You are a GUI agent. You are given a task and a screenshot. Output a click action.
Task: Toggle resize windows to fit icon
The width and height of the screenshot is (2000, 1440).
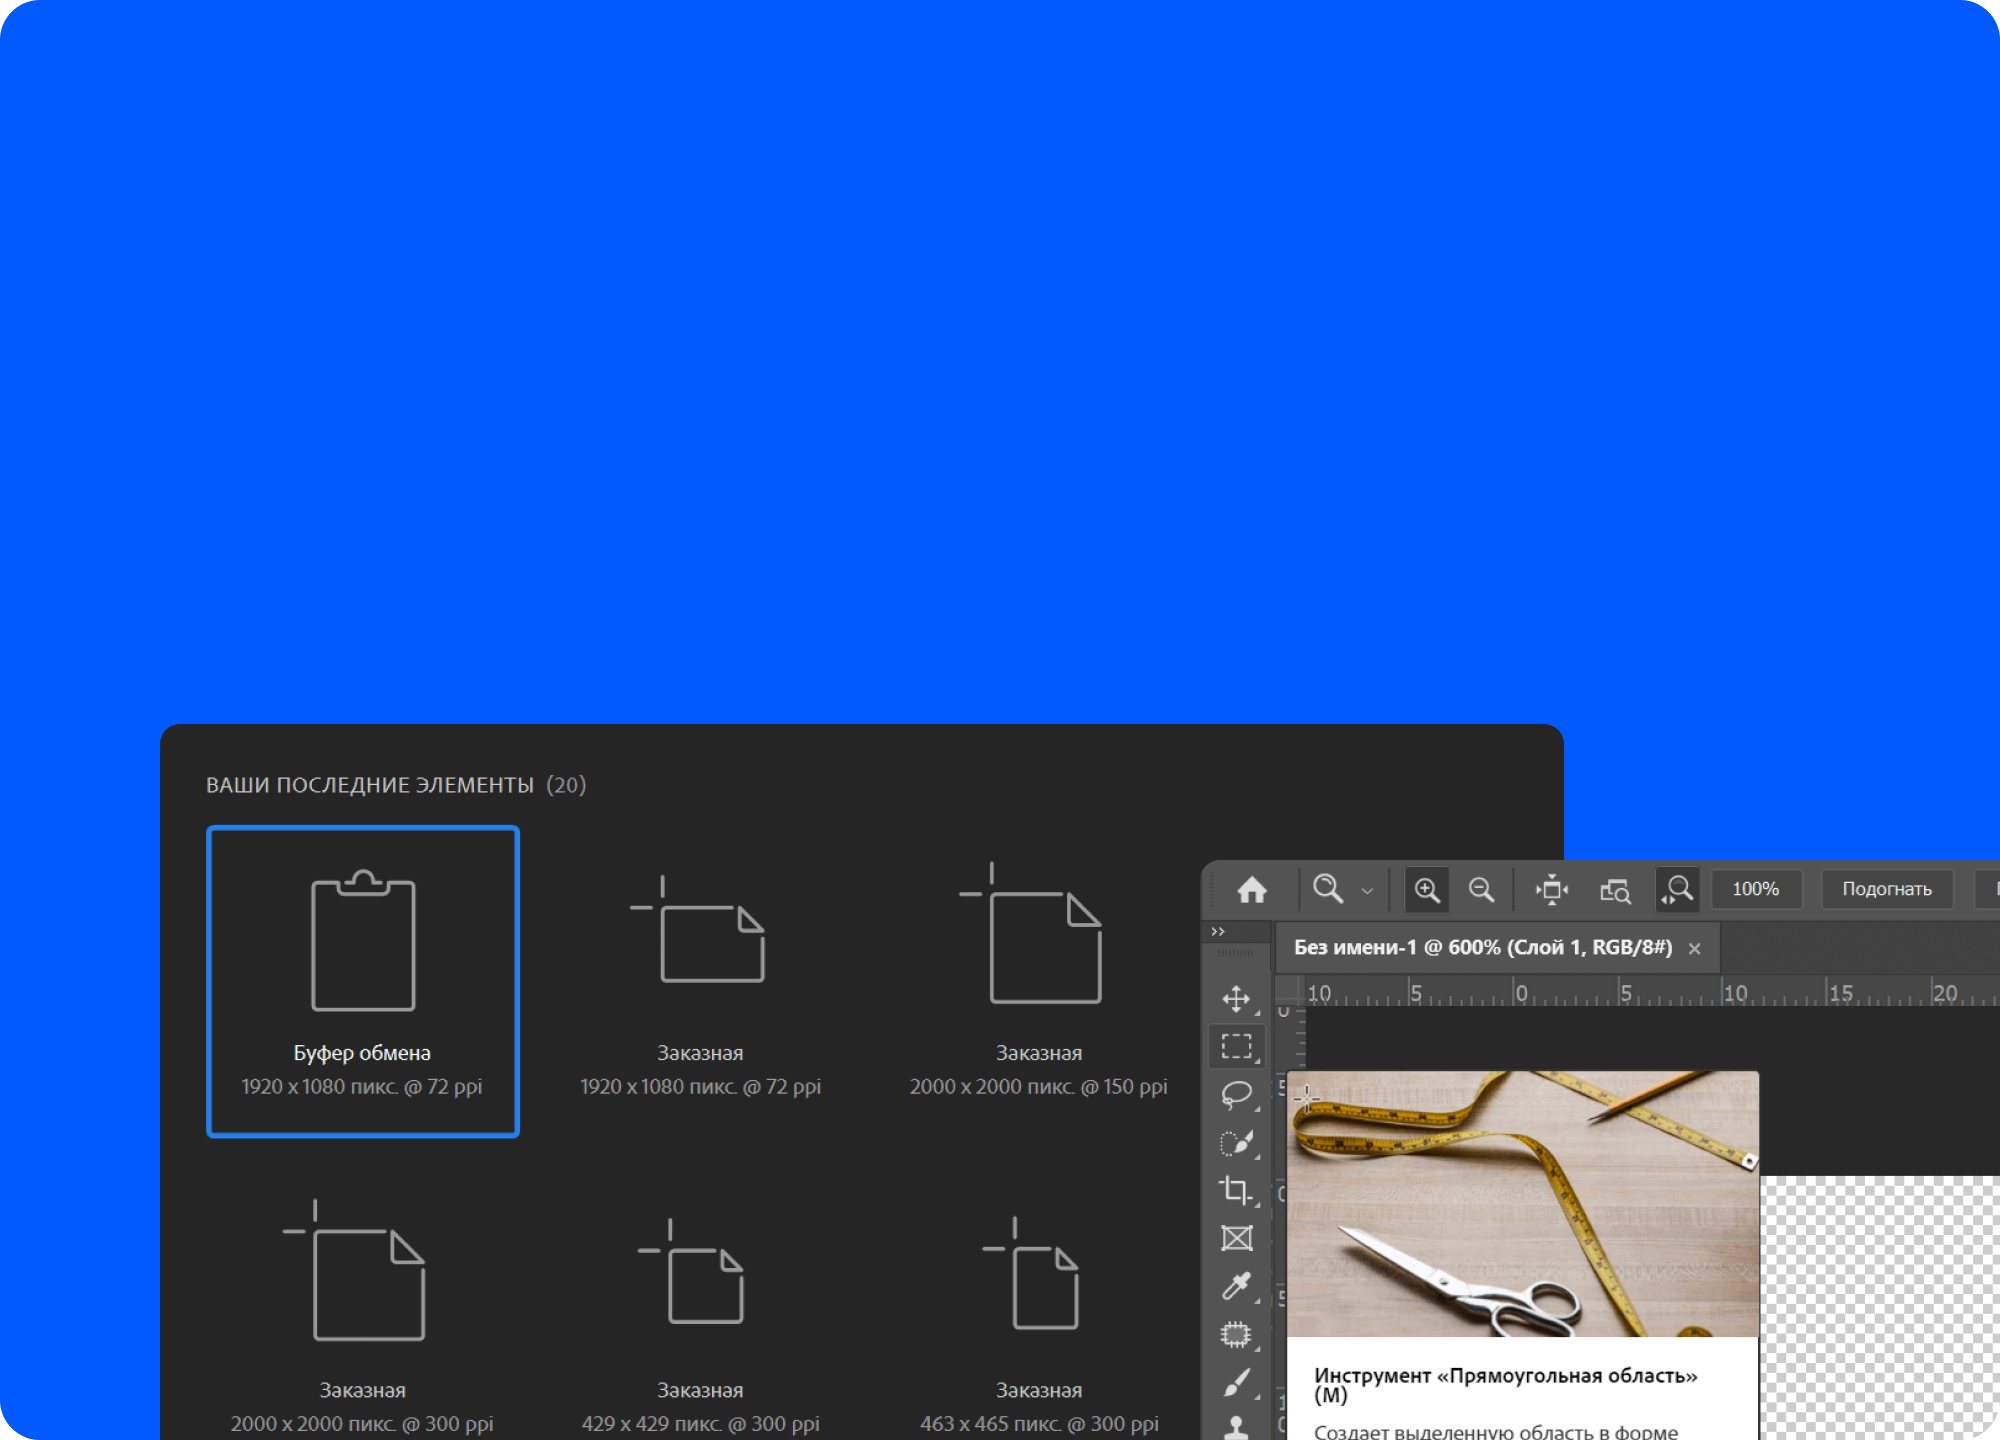(x=1552, y=889)
